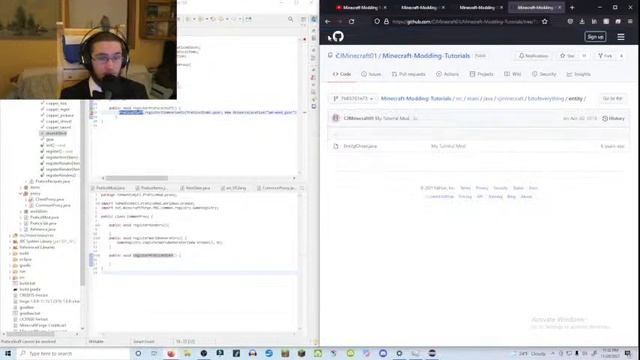
Task: Fork the repository with Fork button
Action: point(605,56)
